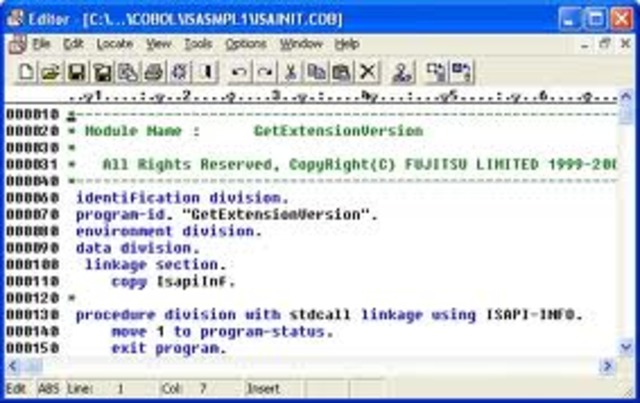Click the Cut scissors icon
Viewport: 640px width, 403px height.
click(291, 73)
